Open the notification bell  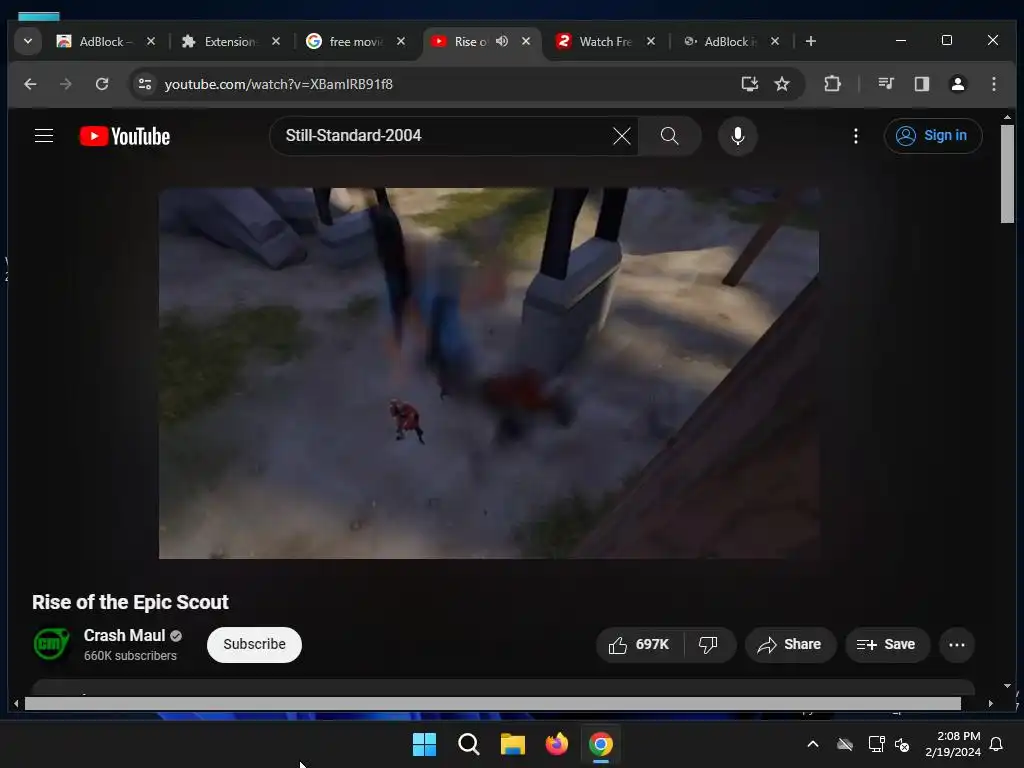point(996,744)
